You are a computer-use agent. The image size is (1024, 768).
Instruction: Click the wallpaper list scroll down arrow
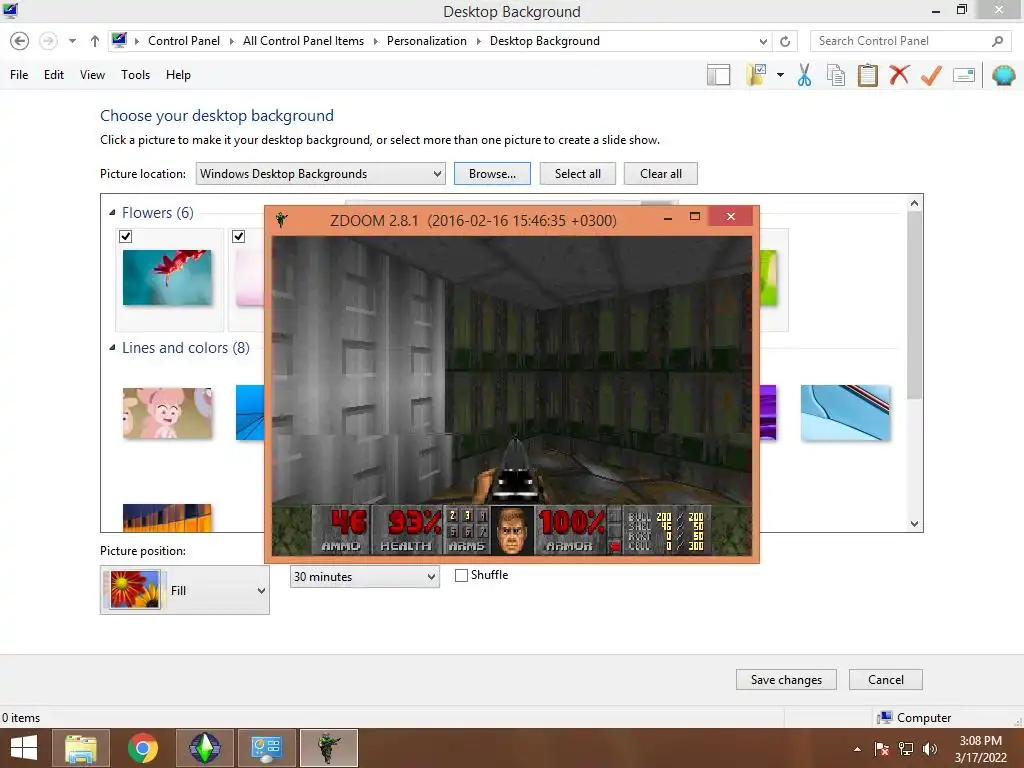click(914, 524)
